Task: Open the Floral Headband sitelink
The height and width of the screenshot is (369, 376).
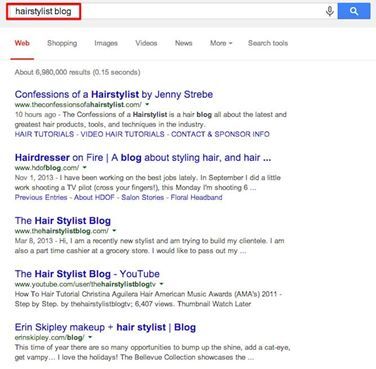Action: coord(196,197)
